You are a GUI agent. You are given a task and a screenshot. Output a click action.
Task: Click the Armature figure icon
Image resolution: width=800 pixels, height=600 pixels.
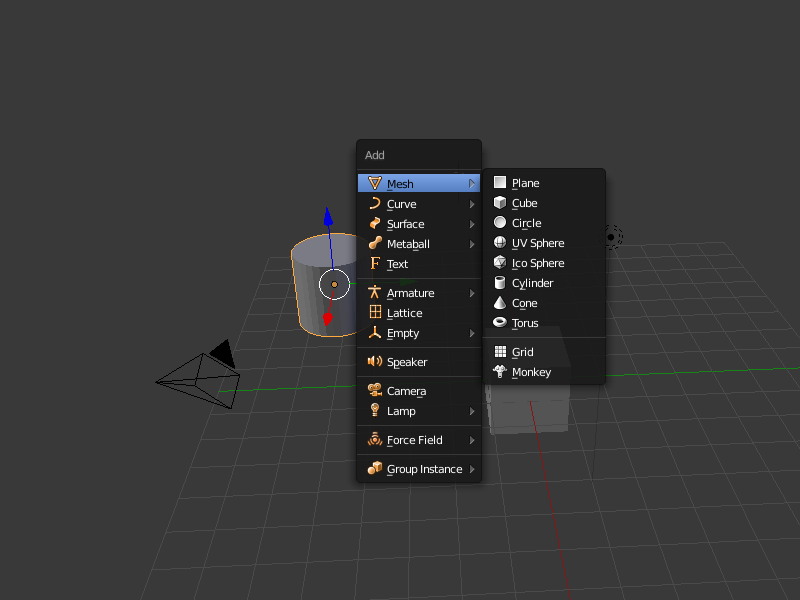tap(374, 292)
